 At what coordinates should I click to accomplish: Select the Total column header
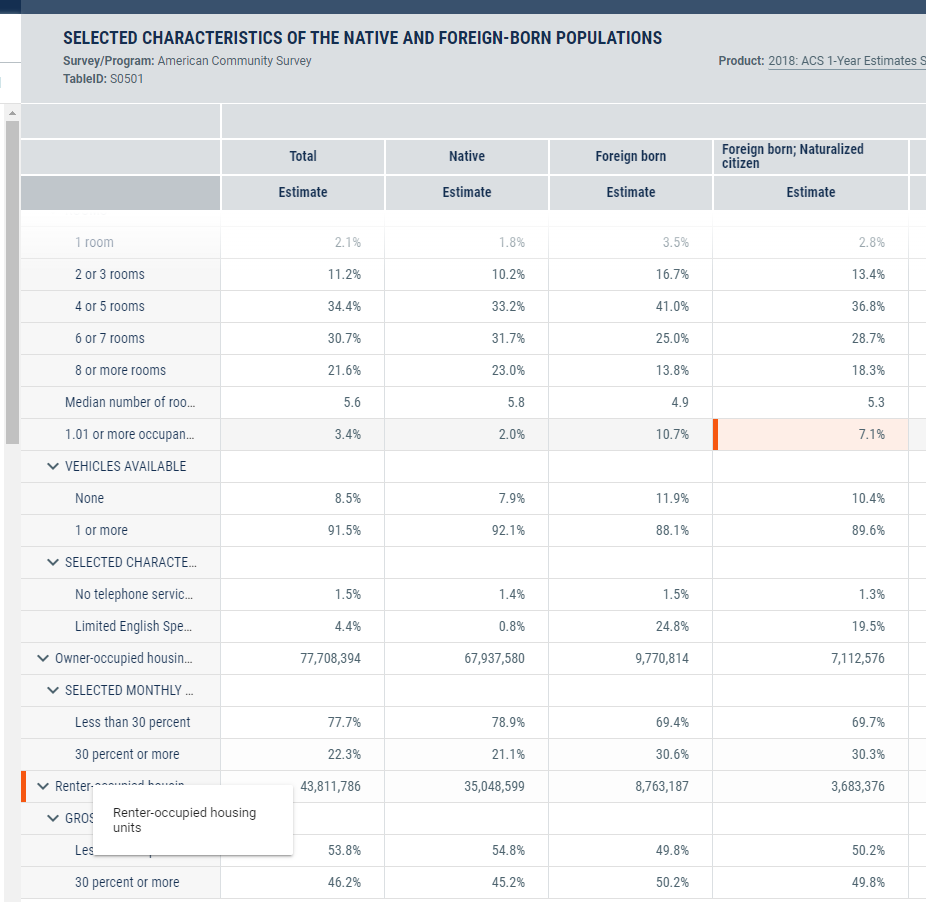pyautogui.click(x=302, y=156)
